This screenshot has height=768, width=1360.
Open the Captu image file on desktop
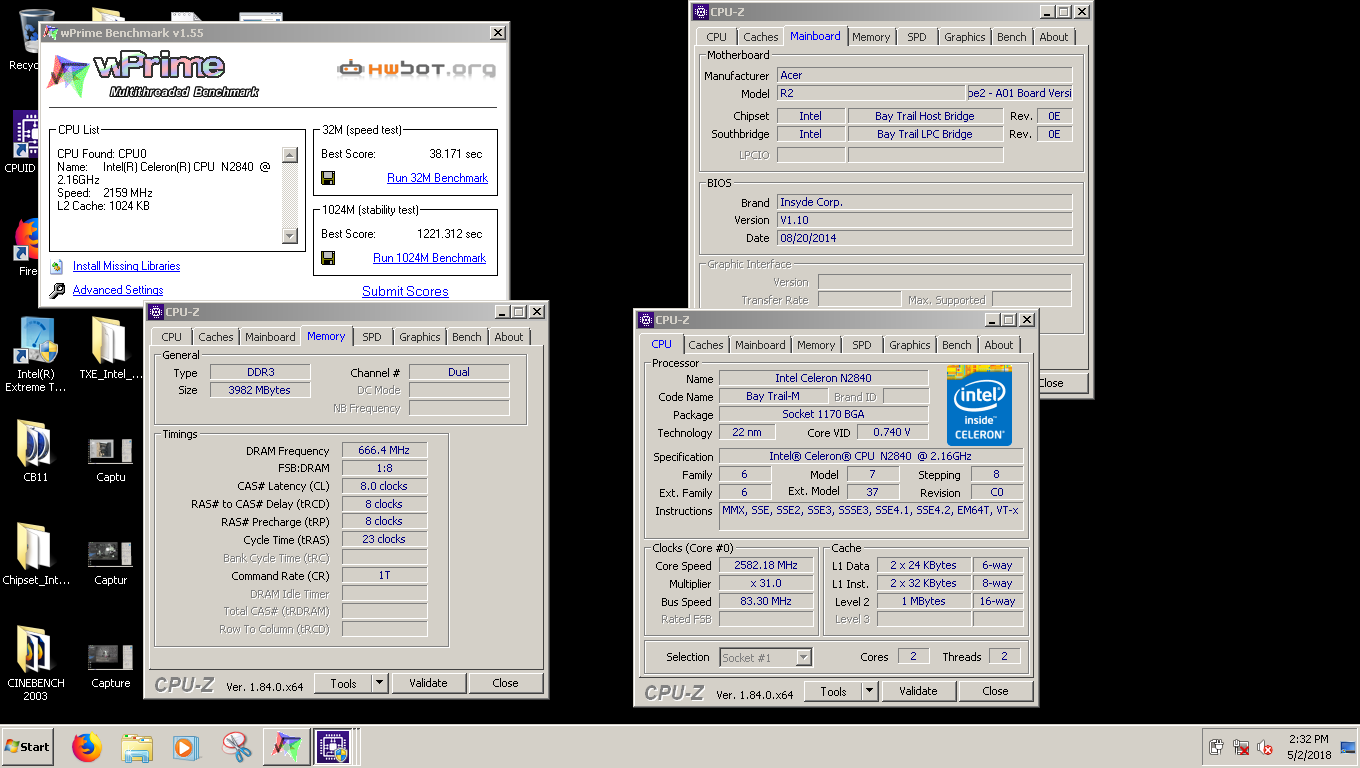pos(110,459)
